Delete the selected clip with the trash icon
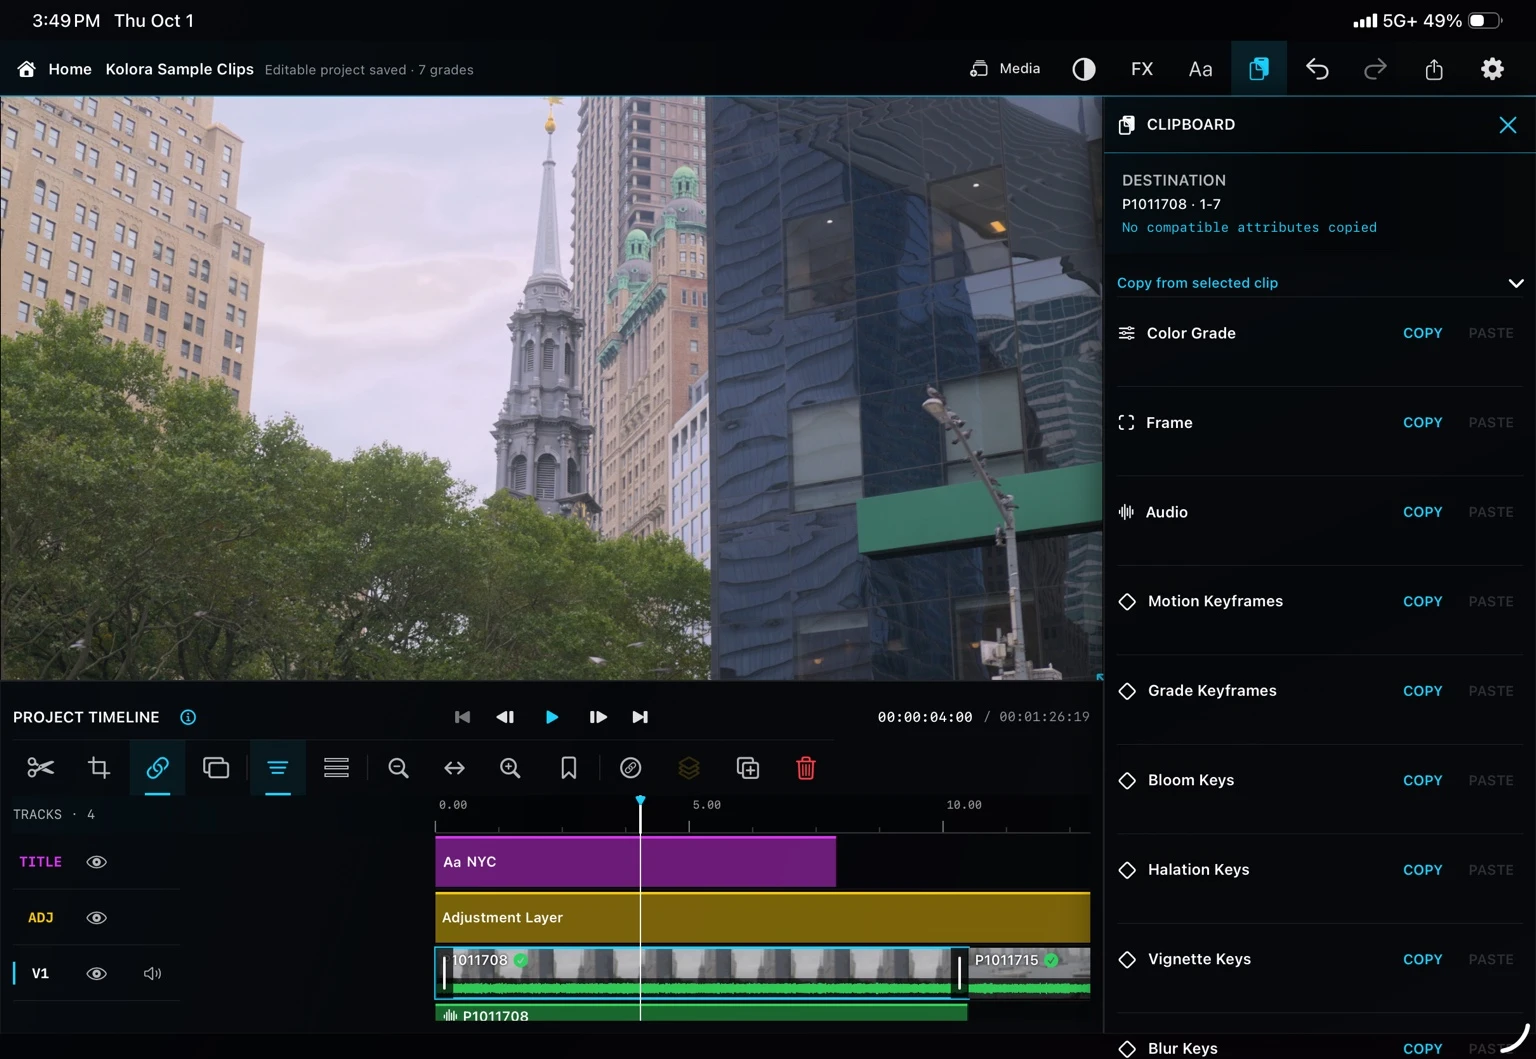The image size is (1536, 1059). 806,768
